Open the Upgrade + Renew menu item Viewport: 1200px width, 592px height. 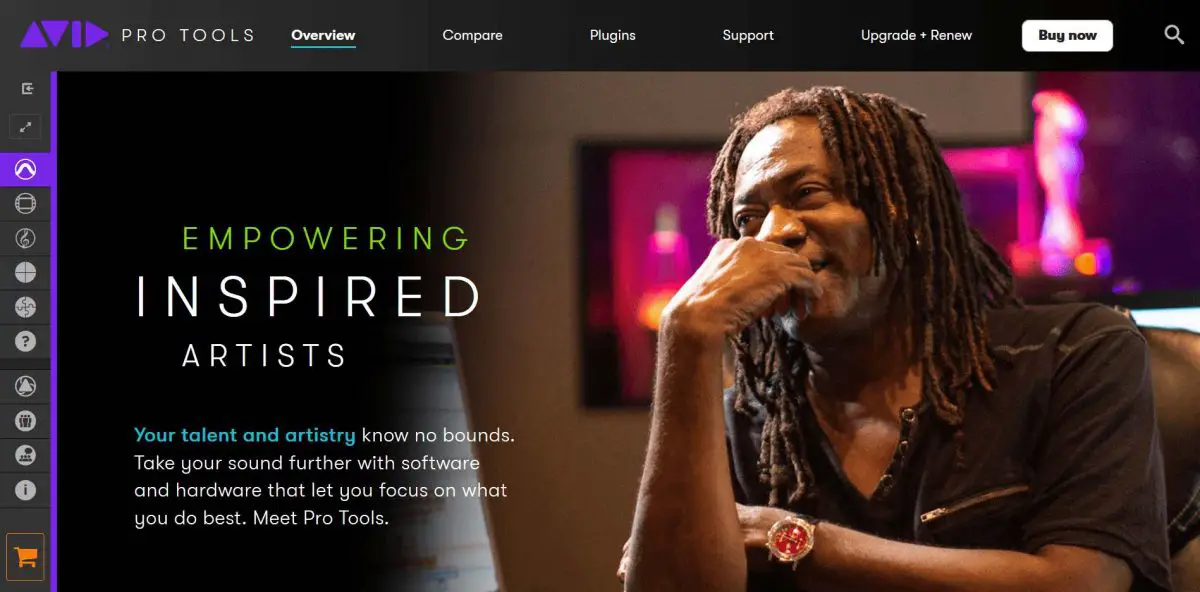pos(916,35)
